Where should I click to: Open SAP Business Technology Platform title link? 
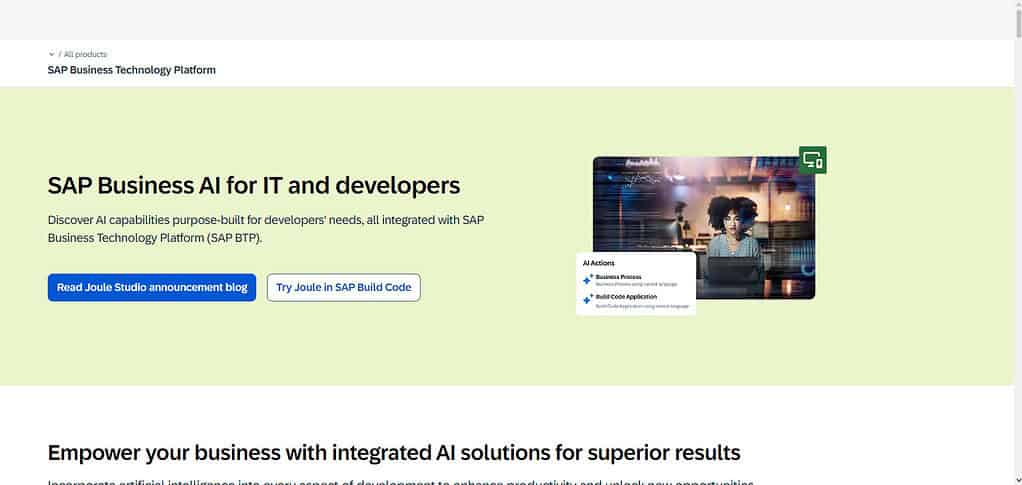pos(132,70)
